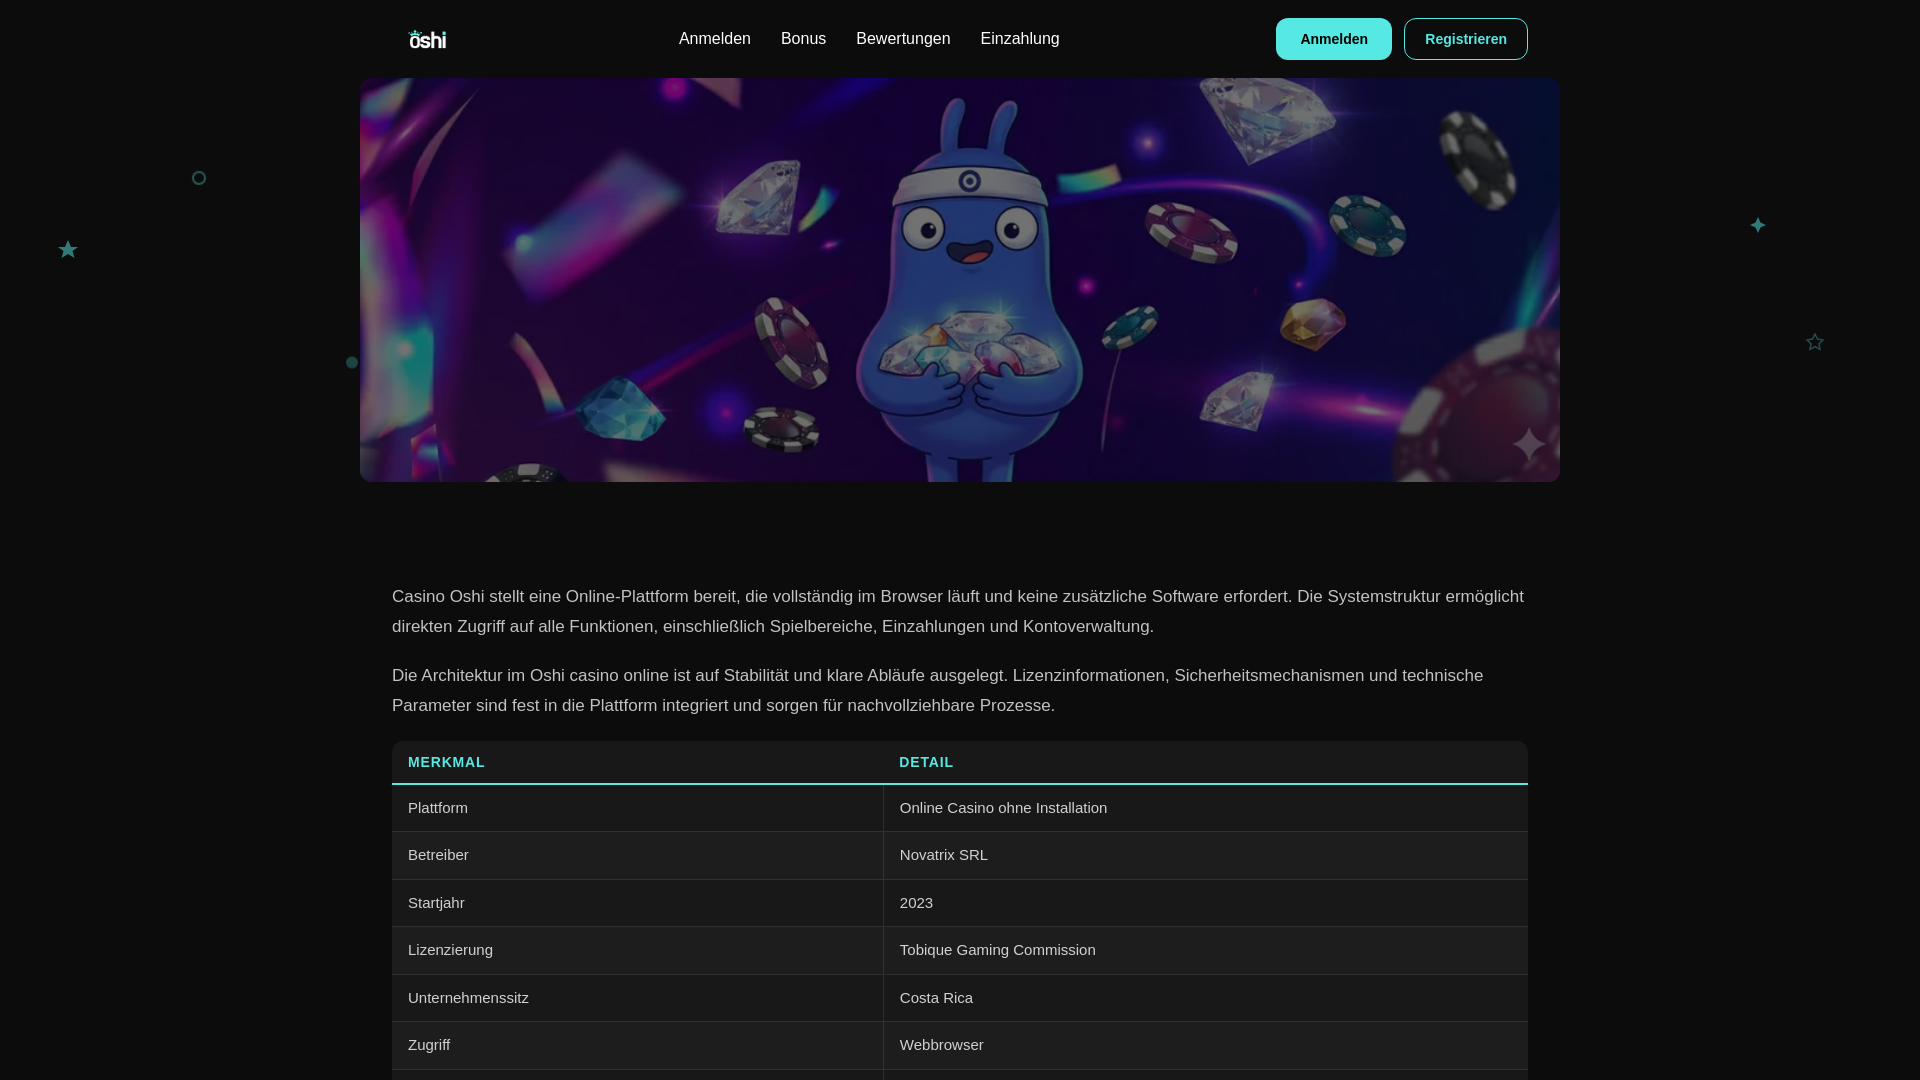Click the filled teal Anmelden button
This screenshot has height=1080, width=1920.
1333,39
